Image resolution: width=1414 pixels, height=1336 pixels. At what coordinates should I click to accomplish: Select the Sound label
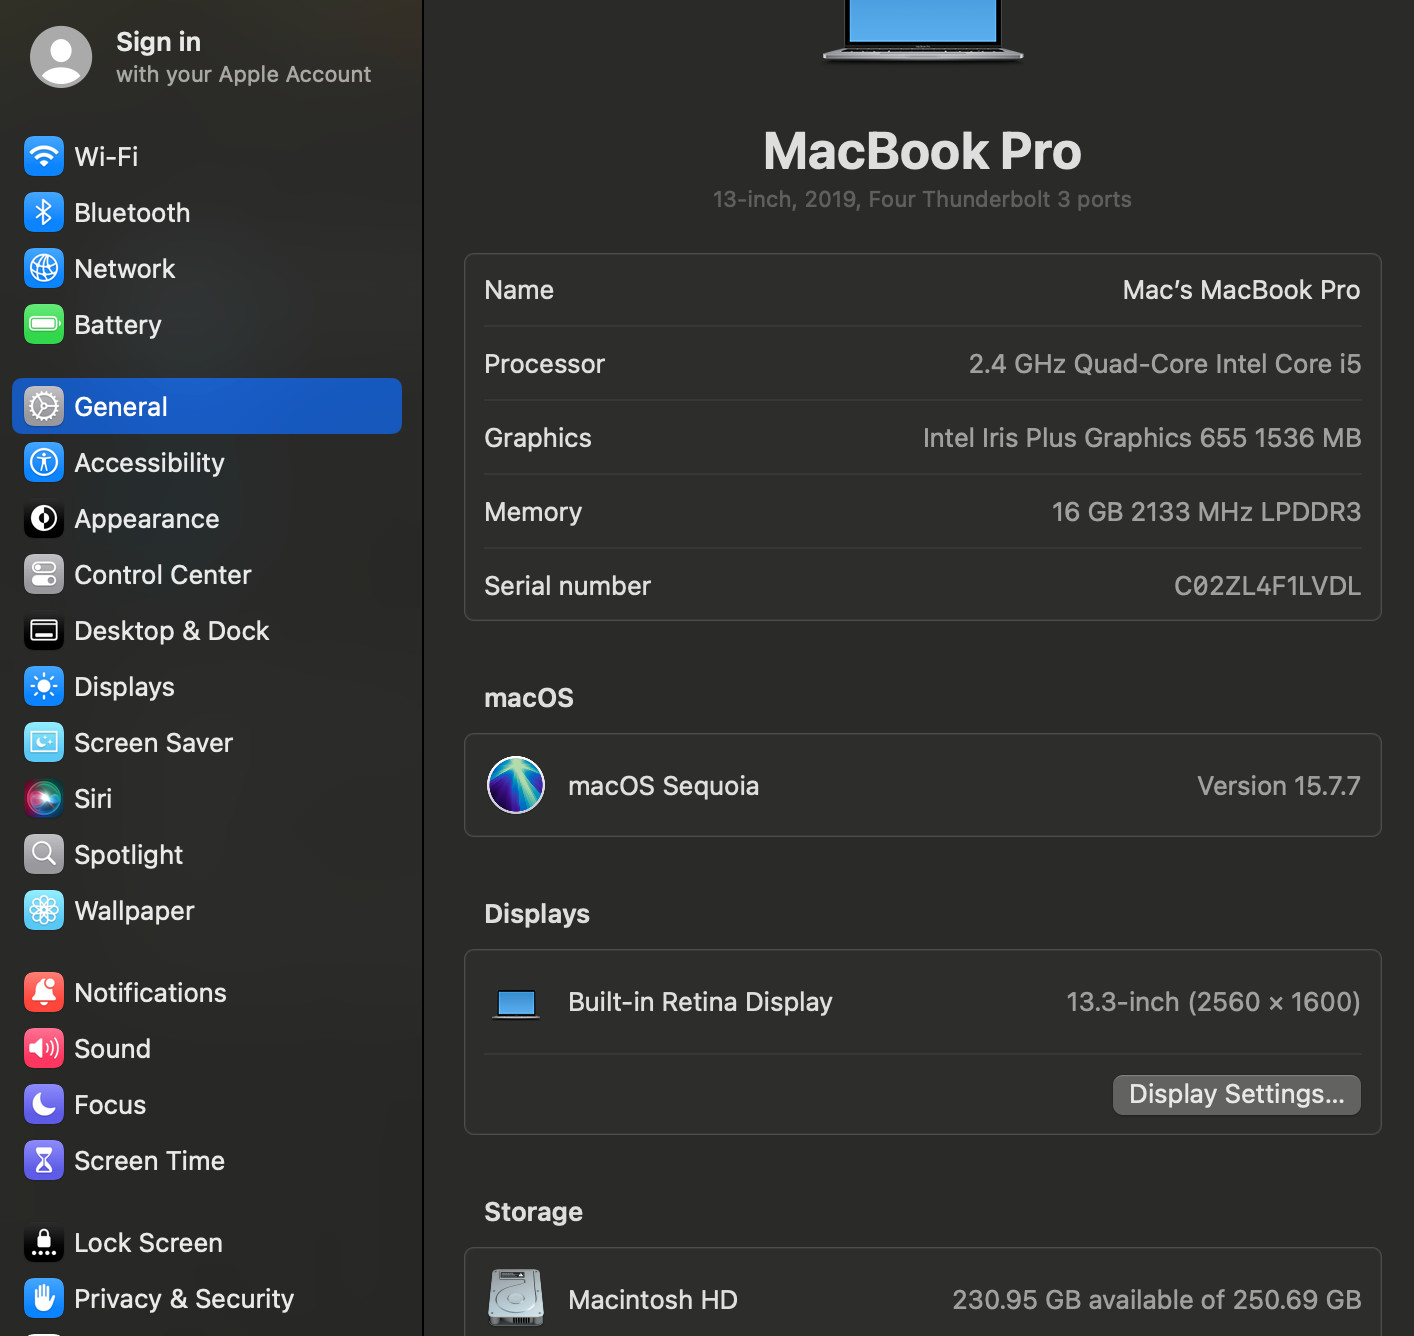(x=112, y=1048)
